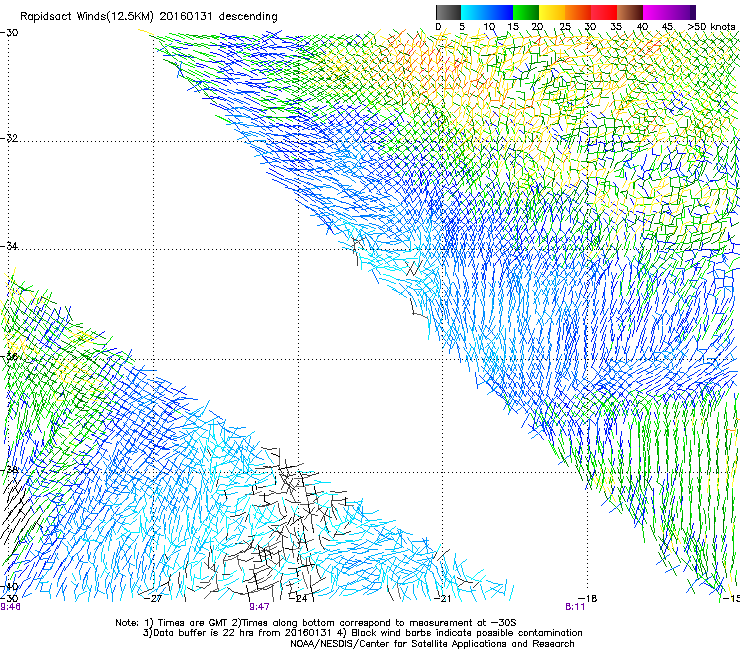This screenshot has width=740, height=650.
Task: Click the '-21' longitude axis label
Action: click(442, 598)
